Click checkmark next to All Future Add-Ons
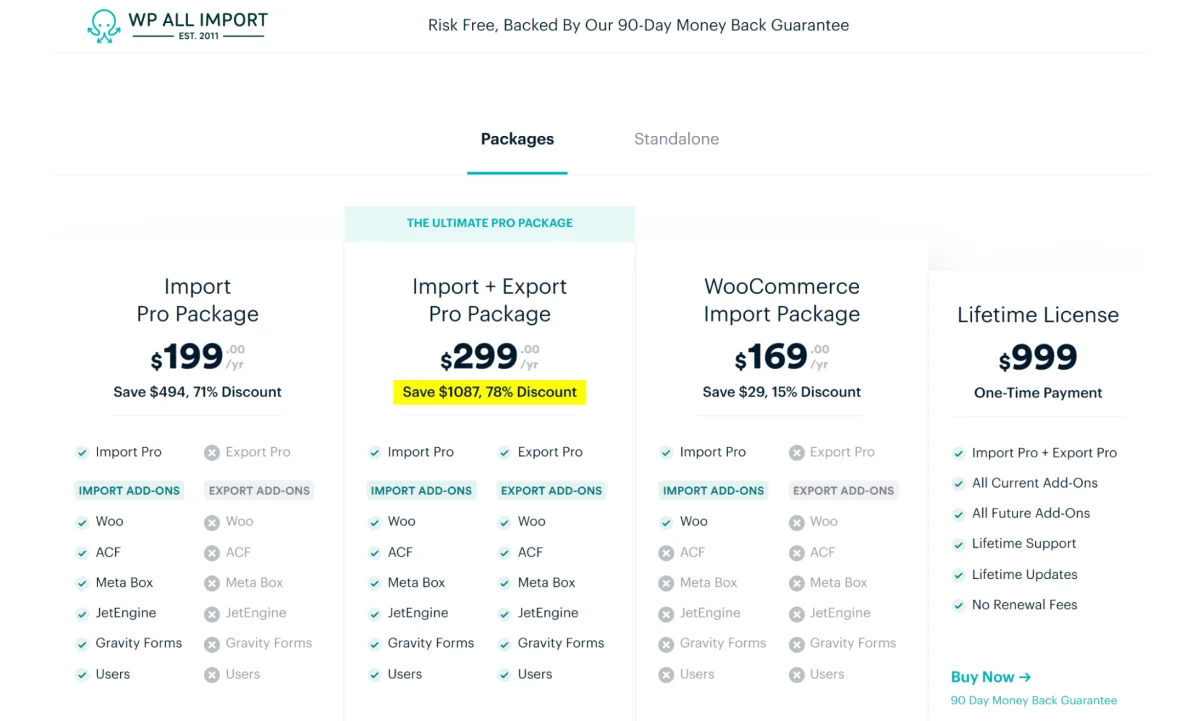 pos(958,514)
